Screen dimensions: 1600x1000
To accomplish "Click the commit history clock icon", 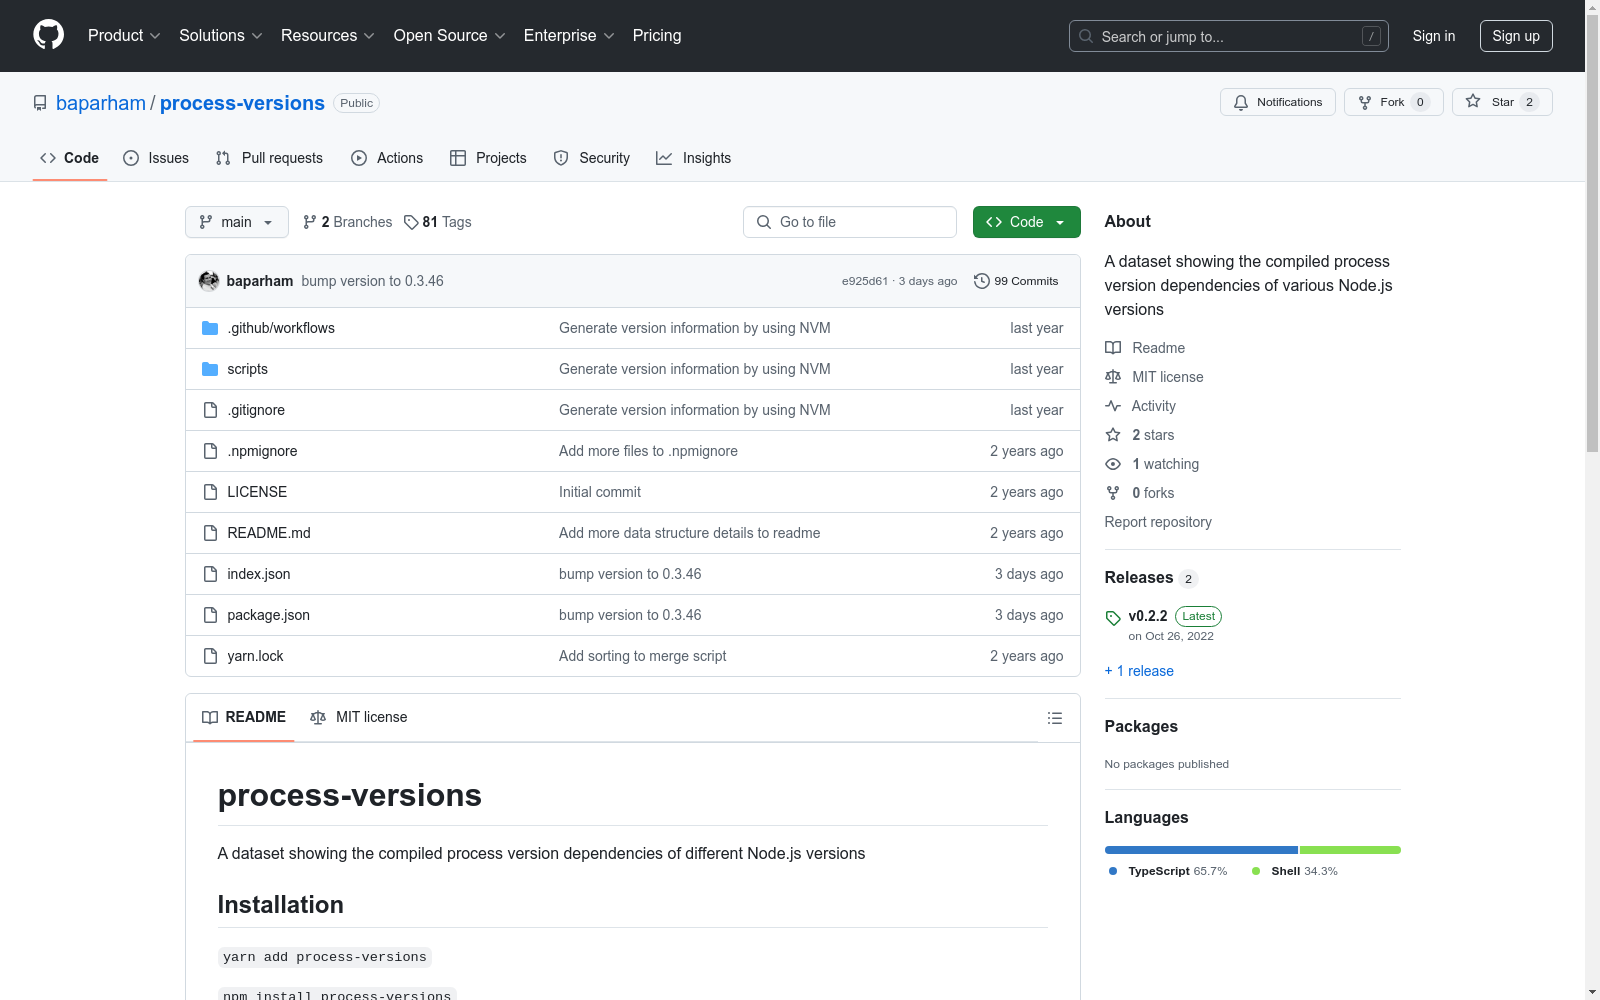I will [x=982, y=281].
